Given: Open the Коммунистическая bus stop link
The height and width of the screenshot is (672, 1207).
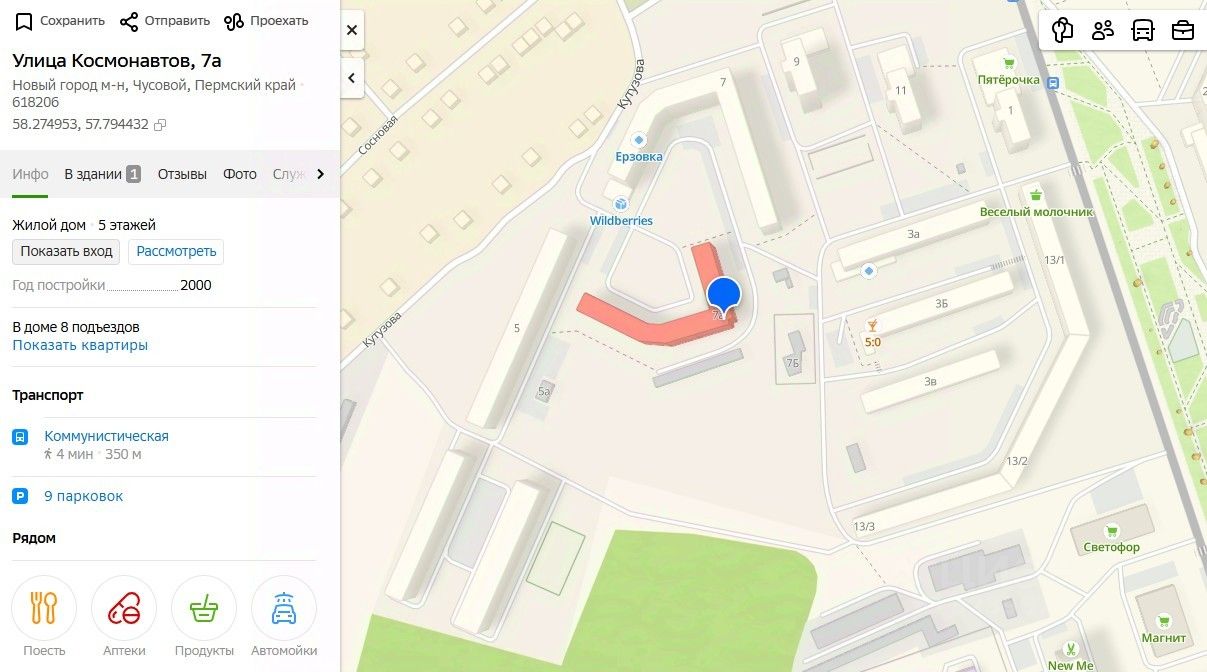Looking at the screenshot, I should tap(106, 436).
